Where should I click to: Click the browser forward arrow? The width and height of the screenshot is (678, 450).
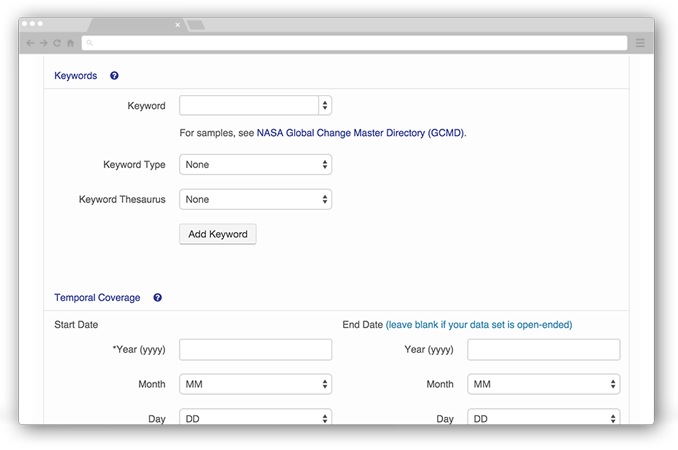coord(44,43)
